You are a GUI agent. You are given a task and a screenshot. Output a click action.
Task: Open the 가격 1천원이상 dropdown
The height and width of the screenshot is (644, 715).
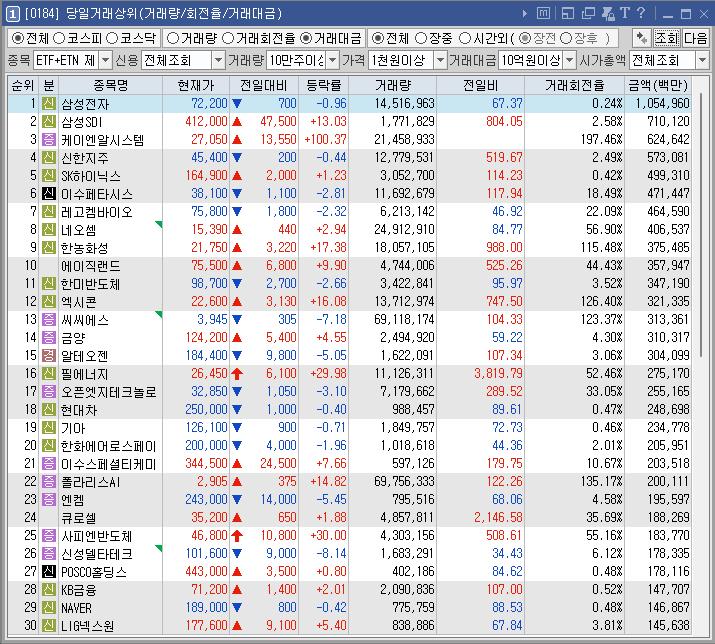[440, 60]
